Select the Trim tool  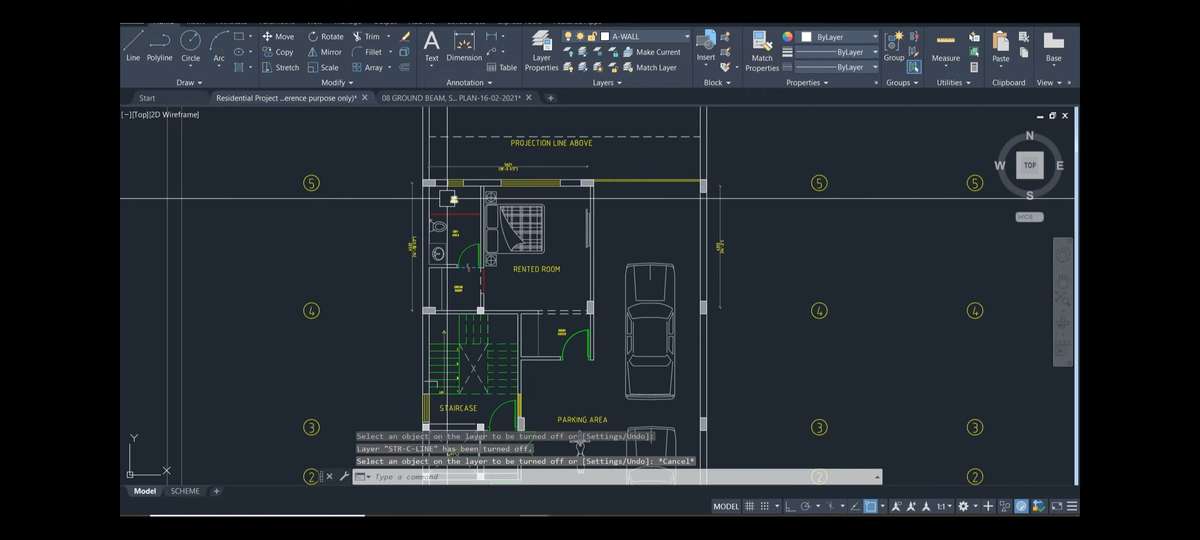pos(365,36)
